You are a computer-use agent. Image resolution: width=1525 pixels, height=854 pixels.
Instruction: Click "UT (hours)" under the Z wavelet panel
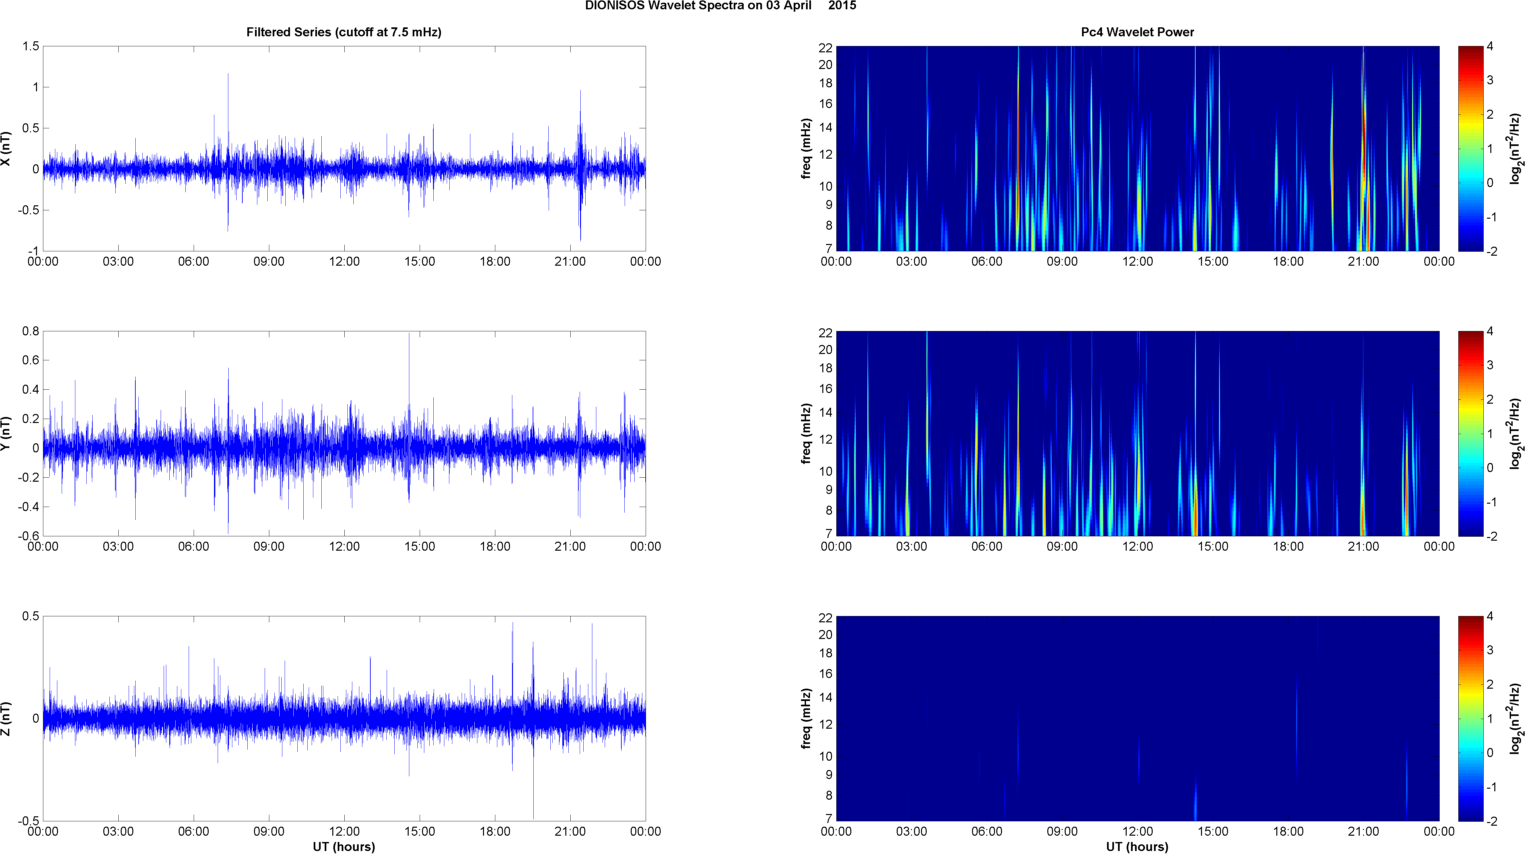point(1137,847)
